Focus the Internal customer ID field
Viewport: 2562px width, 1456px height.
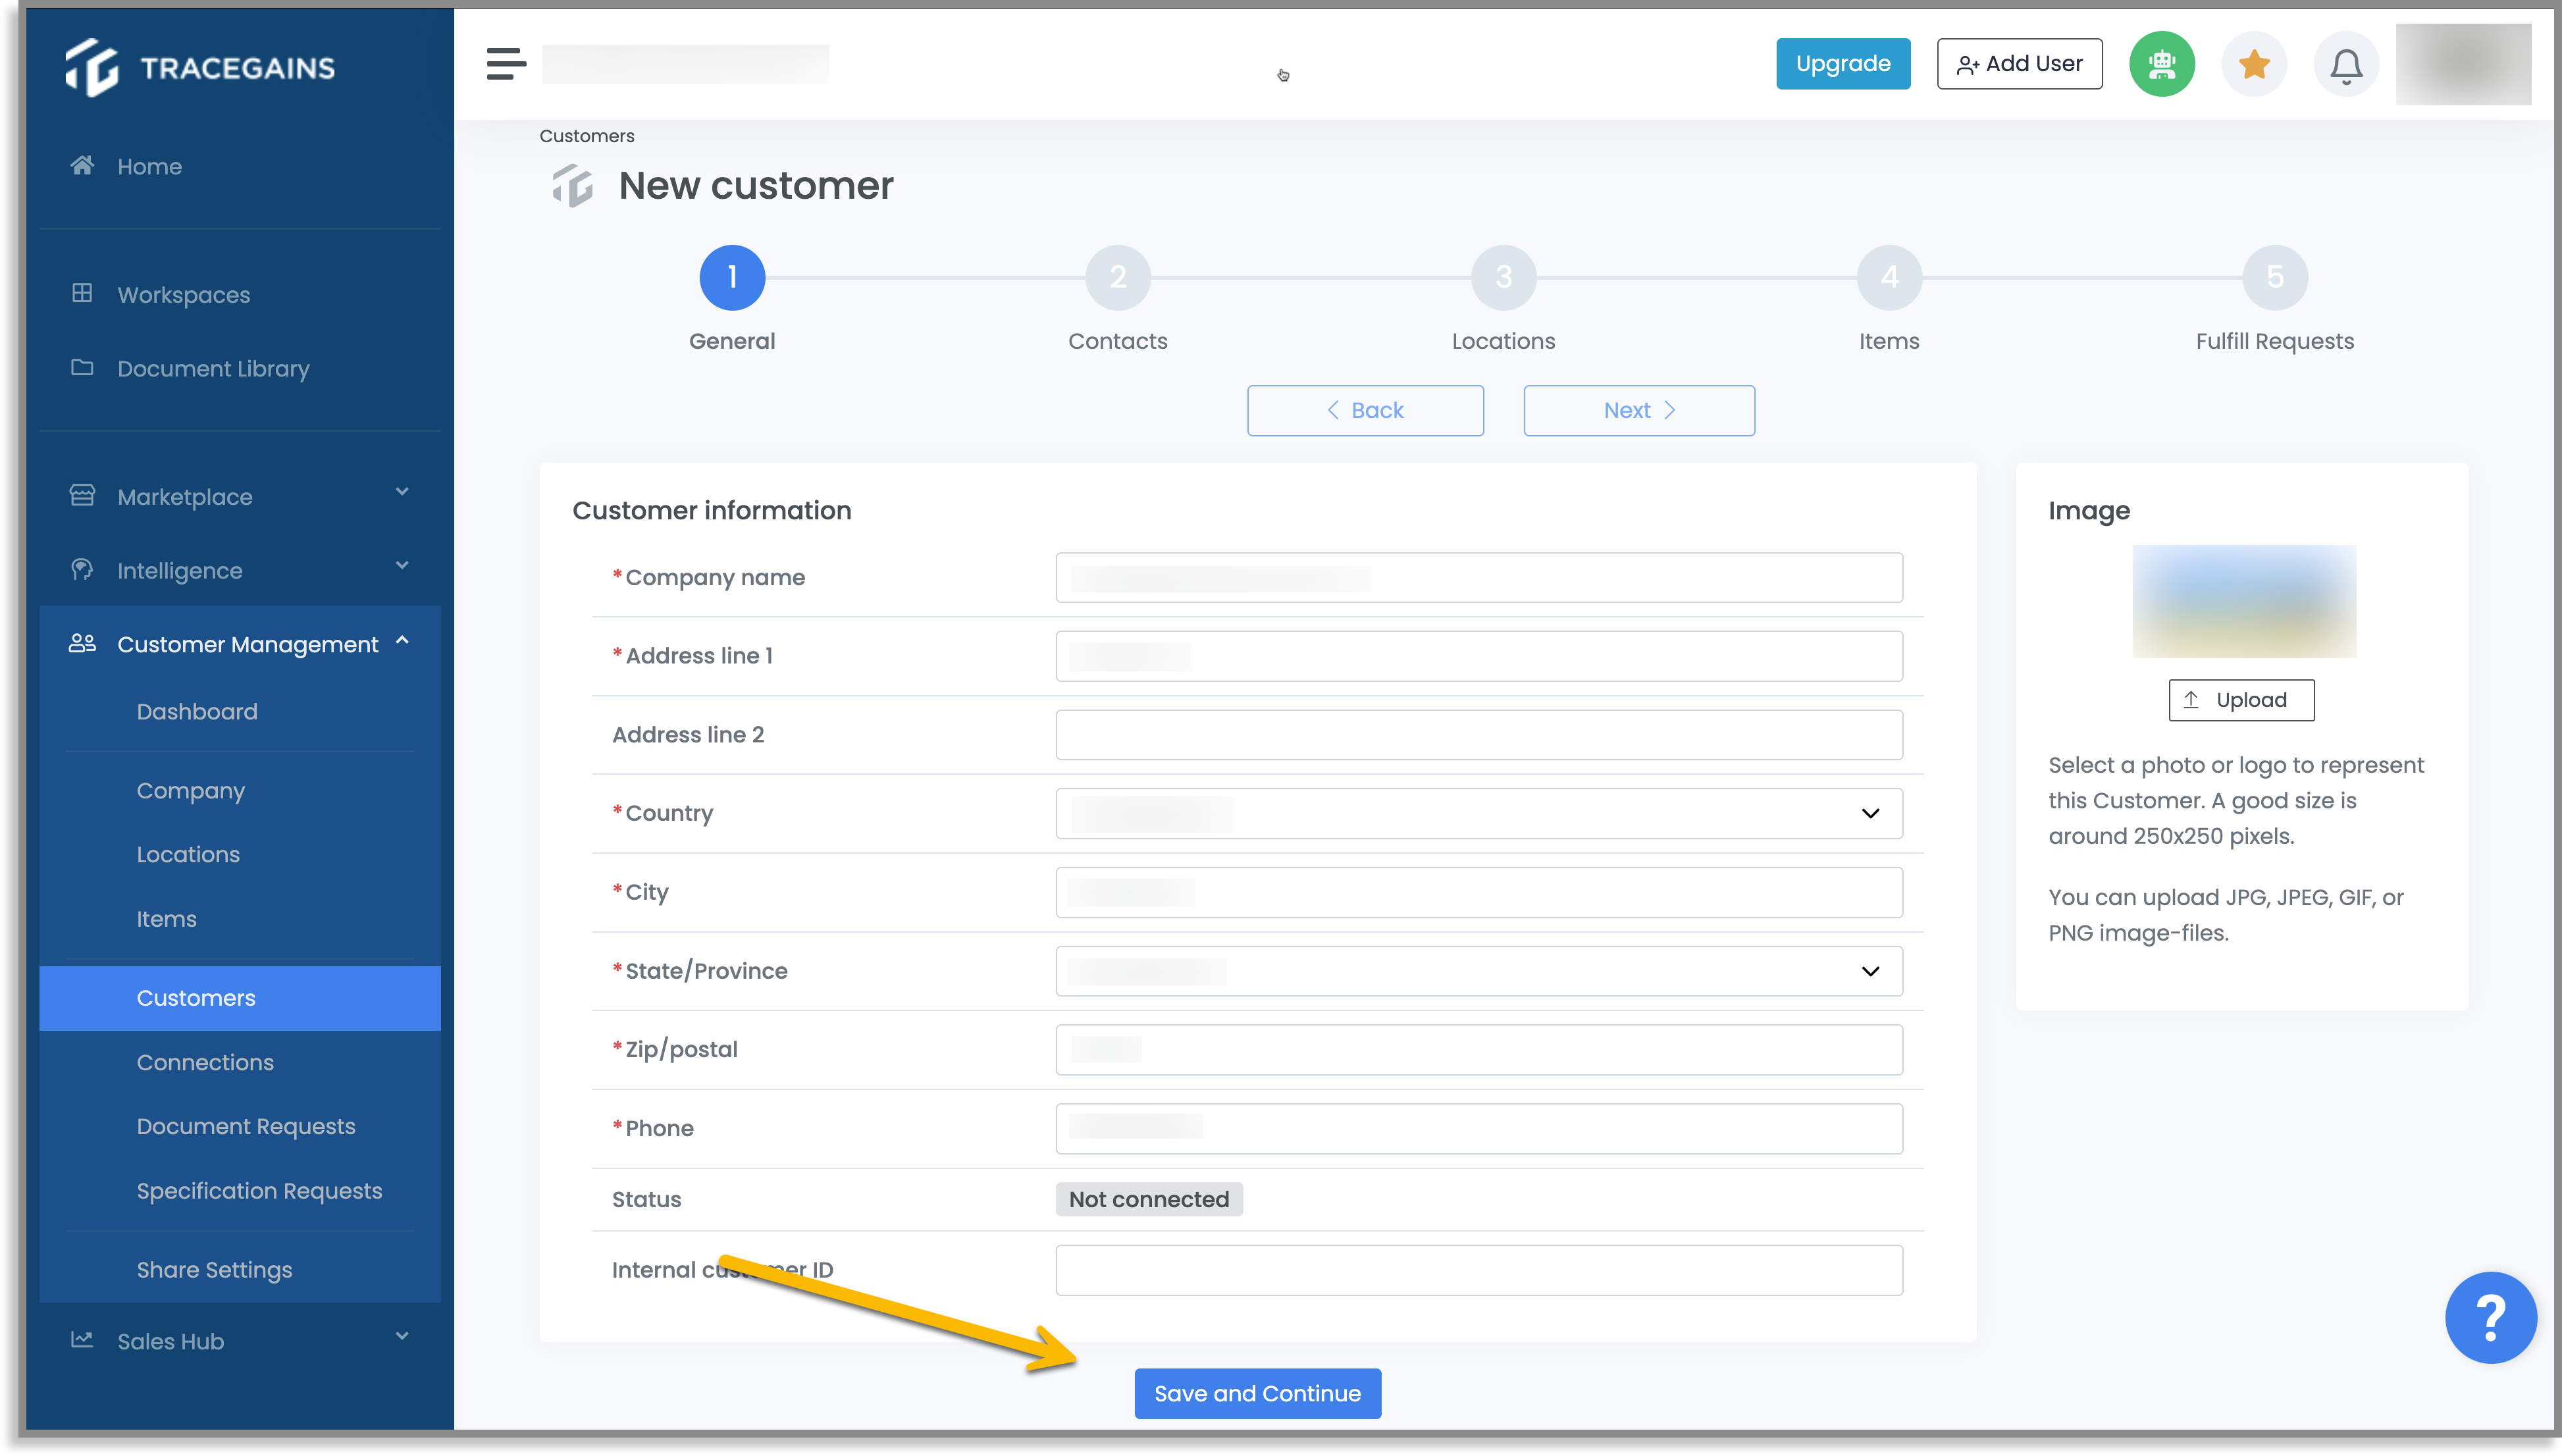(1479, 1270)
